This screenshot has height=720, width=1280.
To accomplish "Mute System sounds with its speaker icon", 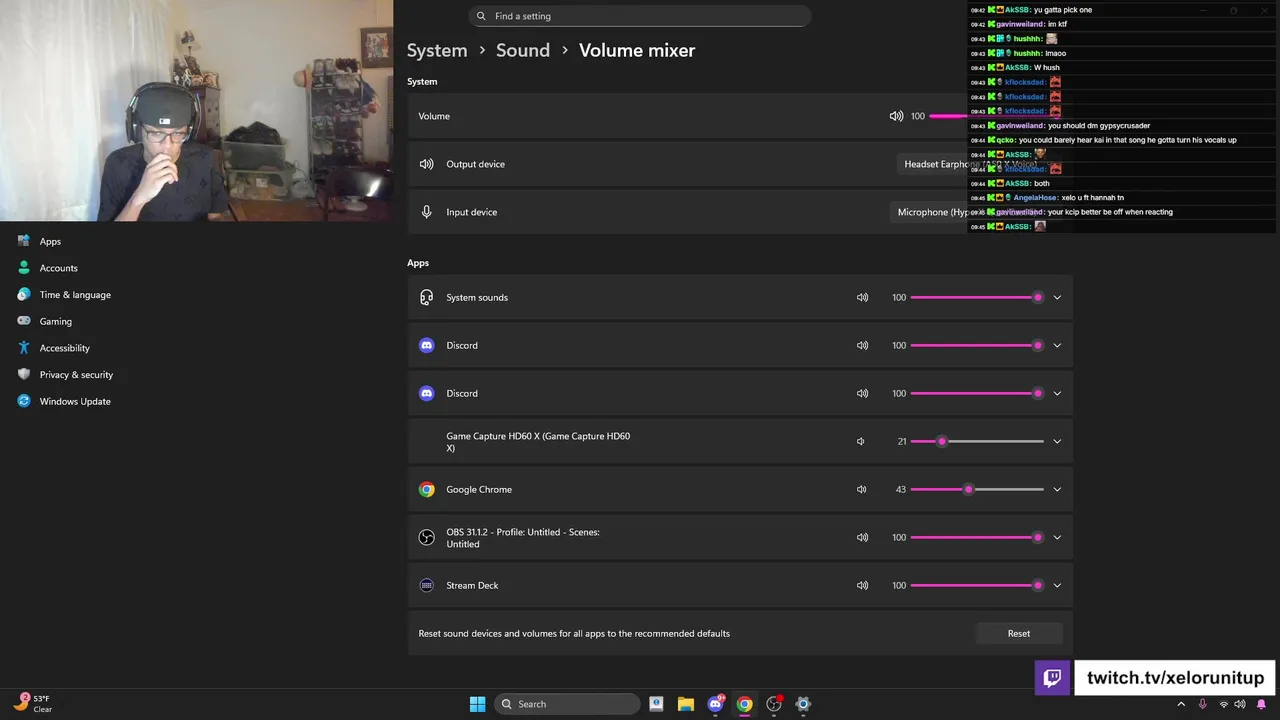I will click(x=862, y=297).
